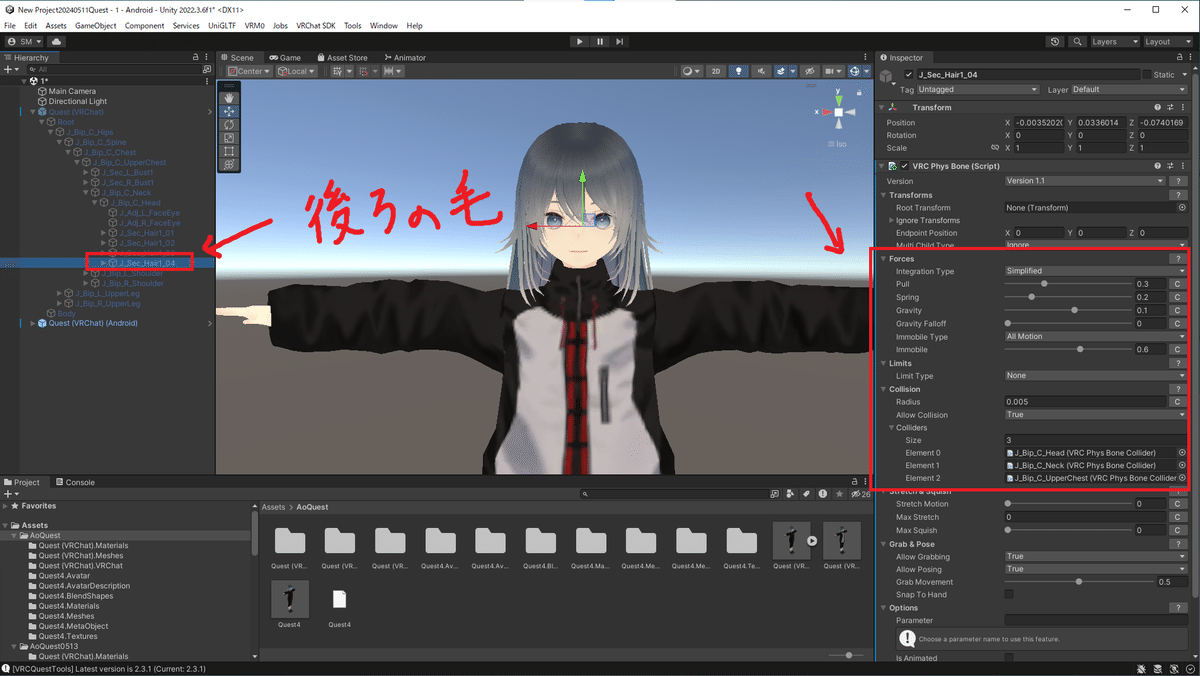Click help button for Forces section
Image resolution: width=1200 pixels, height=676 pixels.
tap(1178, 259)
